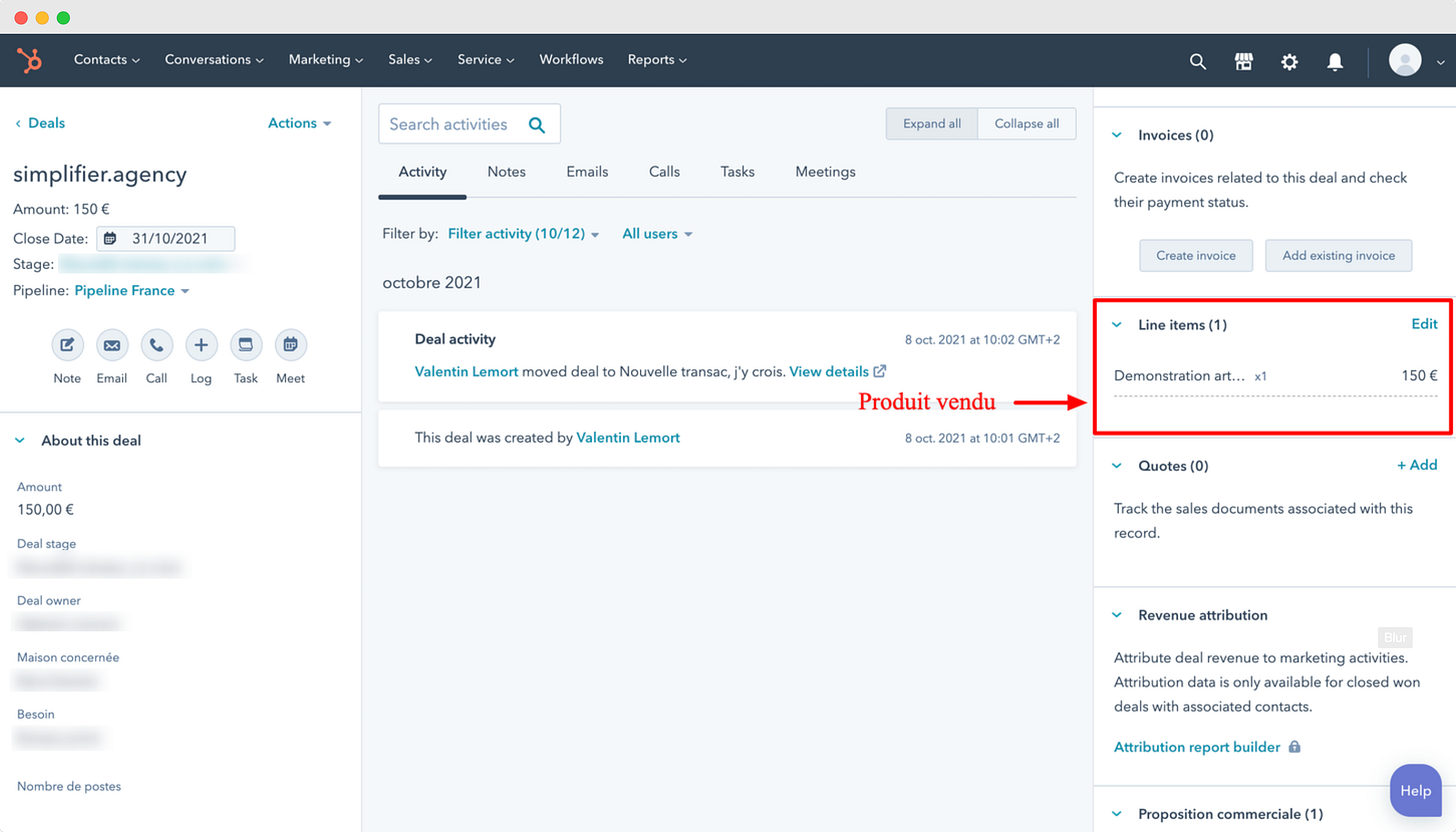Click the simplifier.agency deal title
Viewport: 1456px width, 832px height.
click(x=100, y=174)
